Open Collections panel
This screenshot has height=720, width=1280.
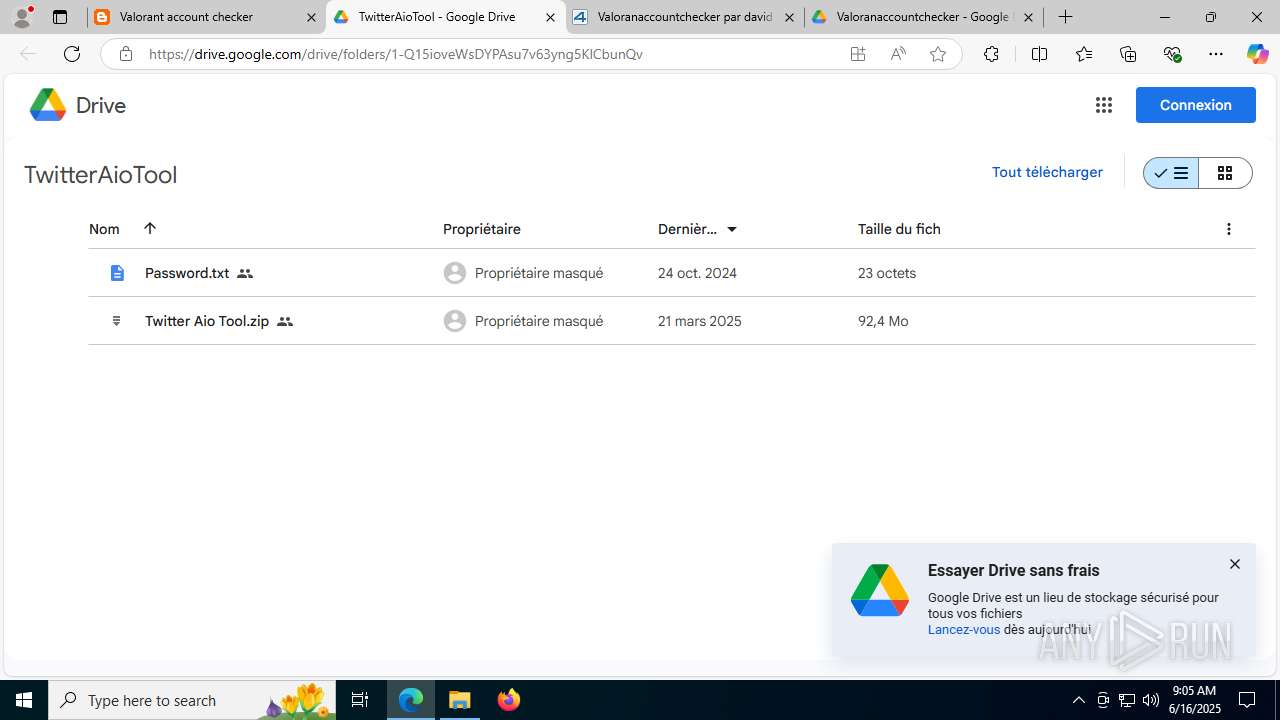pos(1128,54)
